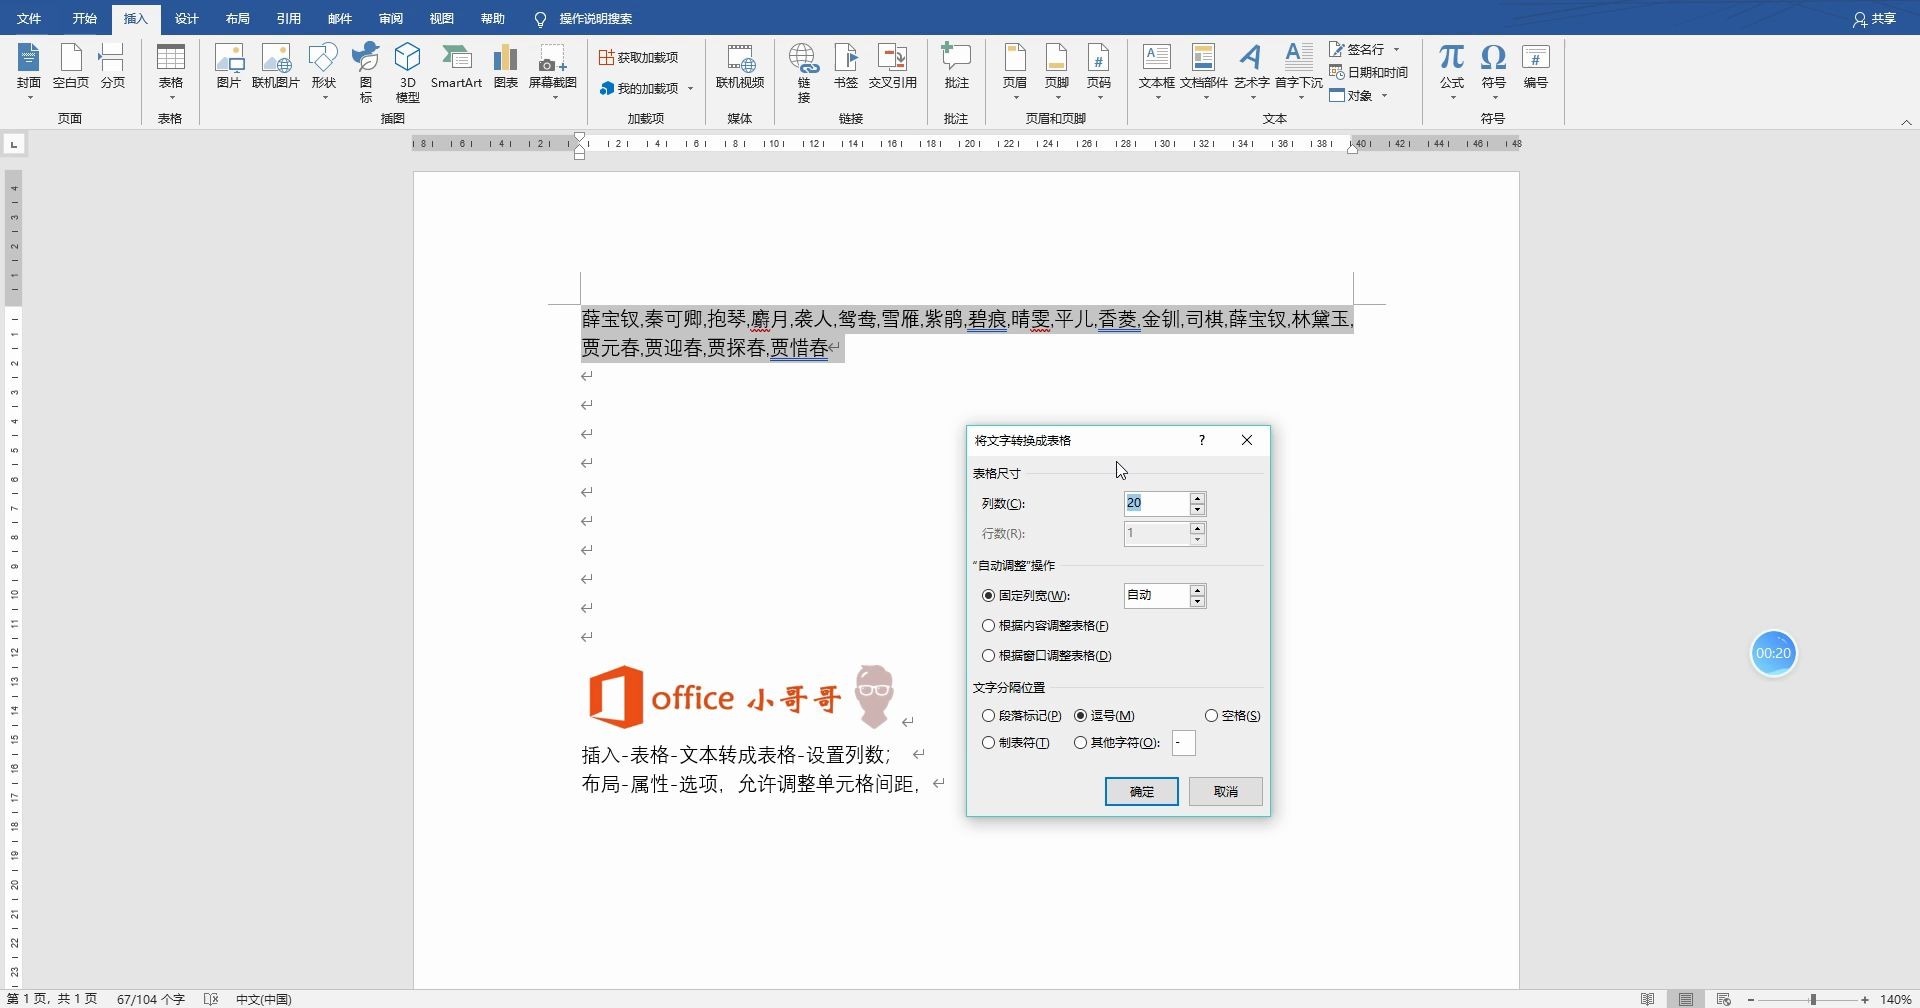
Task: Increase 列数 using the spinner up arrow
Action: pyautogui.click(x=1197, y=498)
